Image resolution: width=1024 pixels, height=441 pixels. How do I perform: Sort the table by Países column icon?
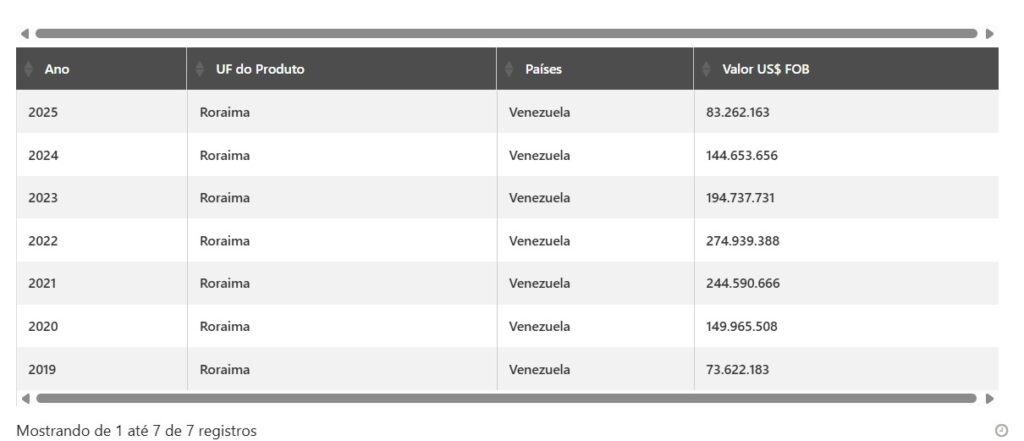click(509, 69)
